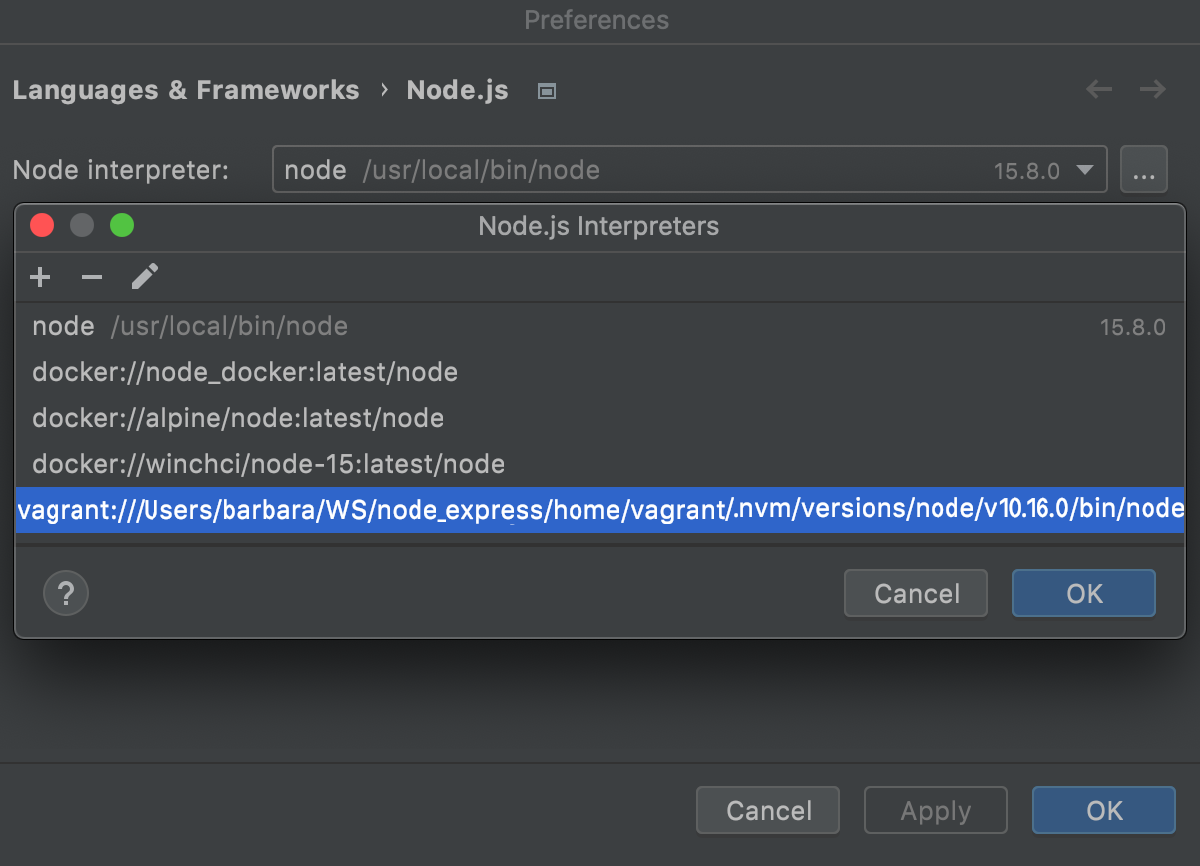Apply the preferences changes

[x=935, y=810]
